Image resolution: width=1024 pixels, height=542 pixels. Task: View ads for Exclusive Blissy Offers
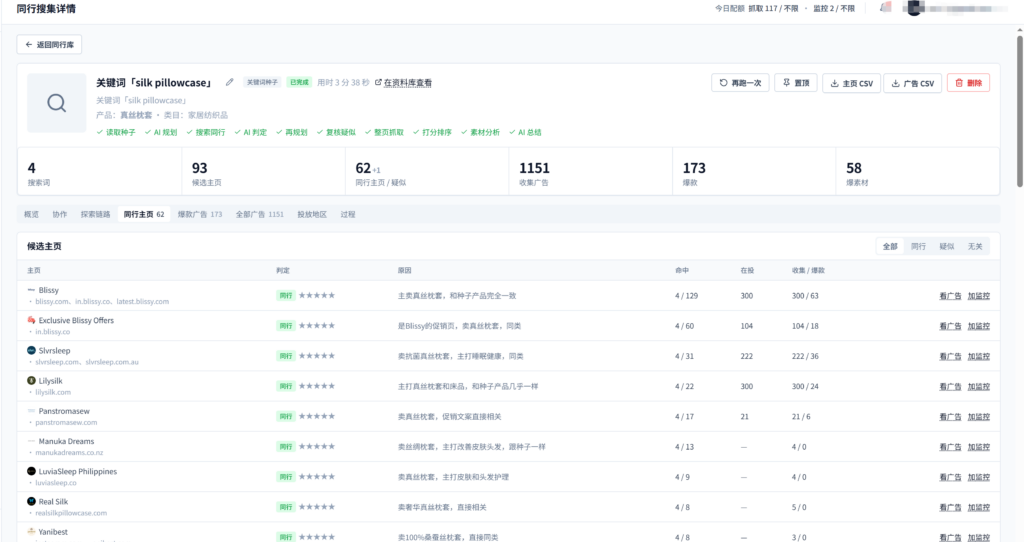(950, 326)
